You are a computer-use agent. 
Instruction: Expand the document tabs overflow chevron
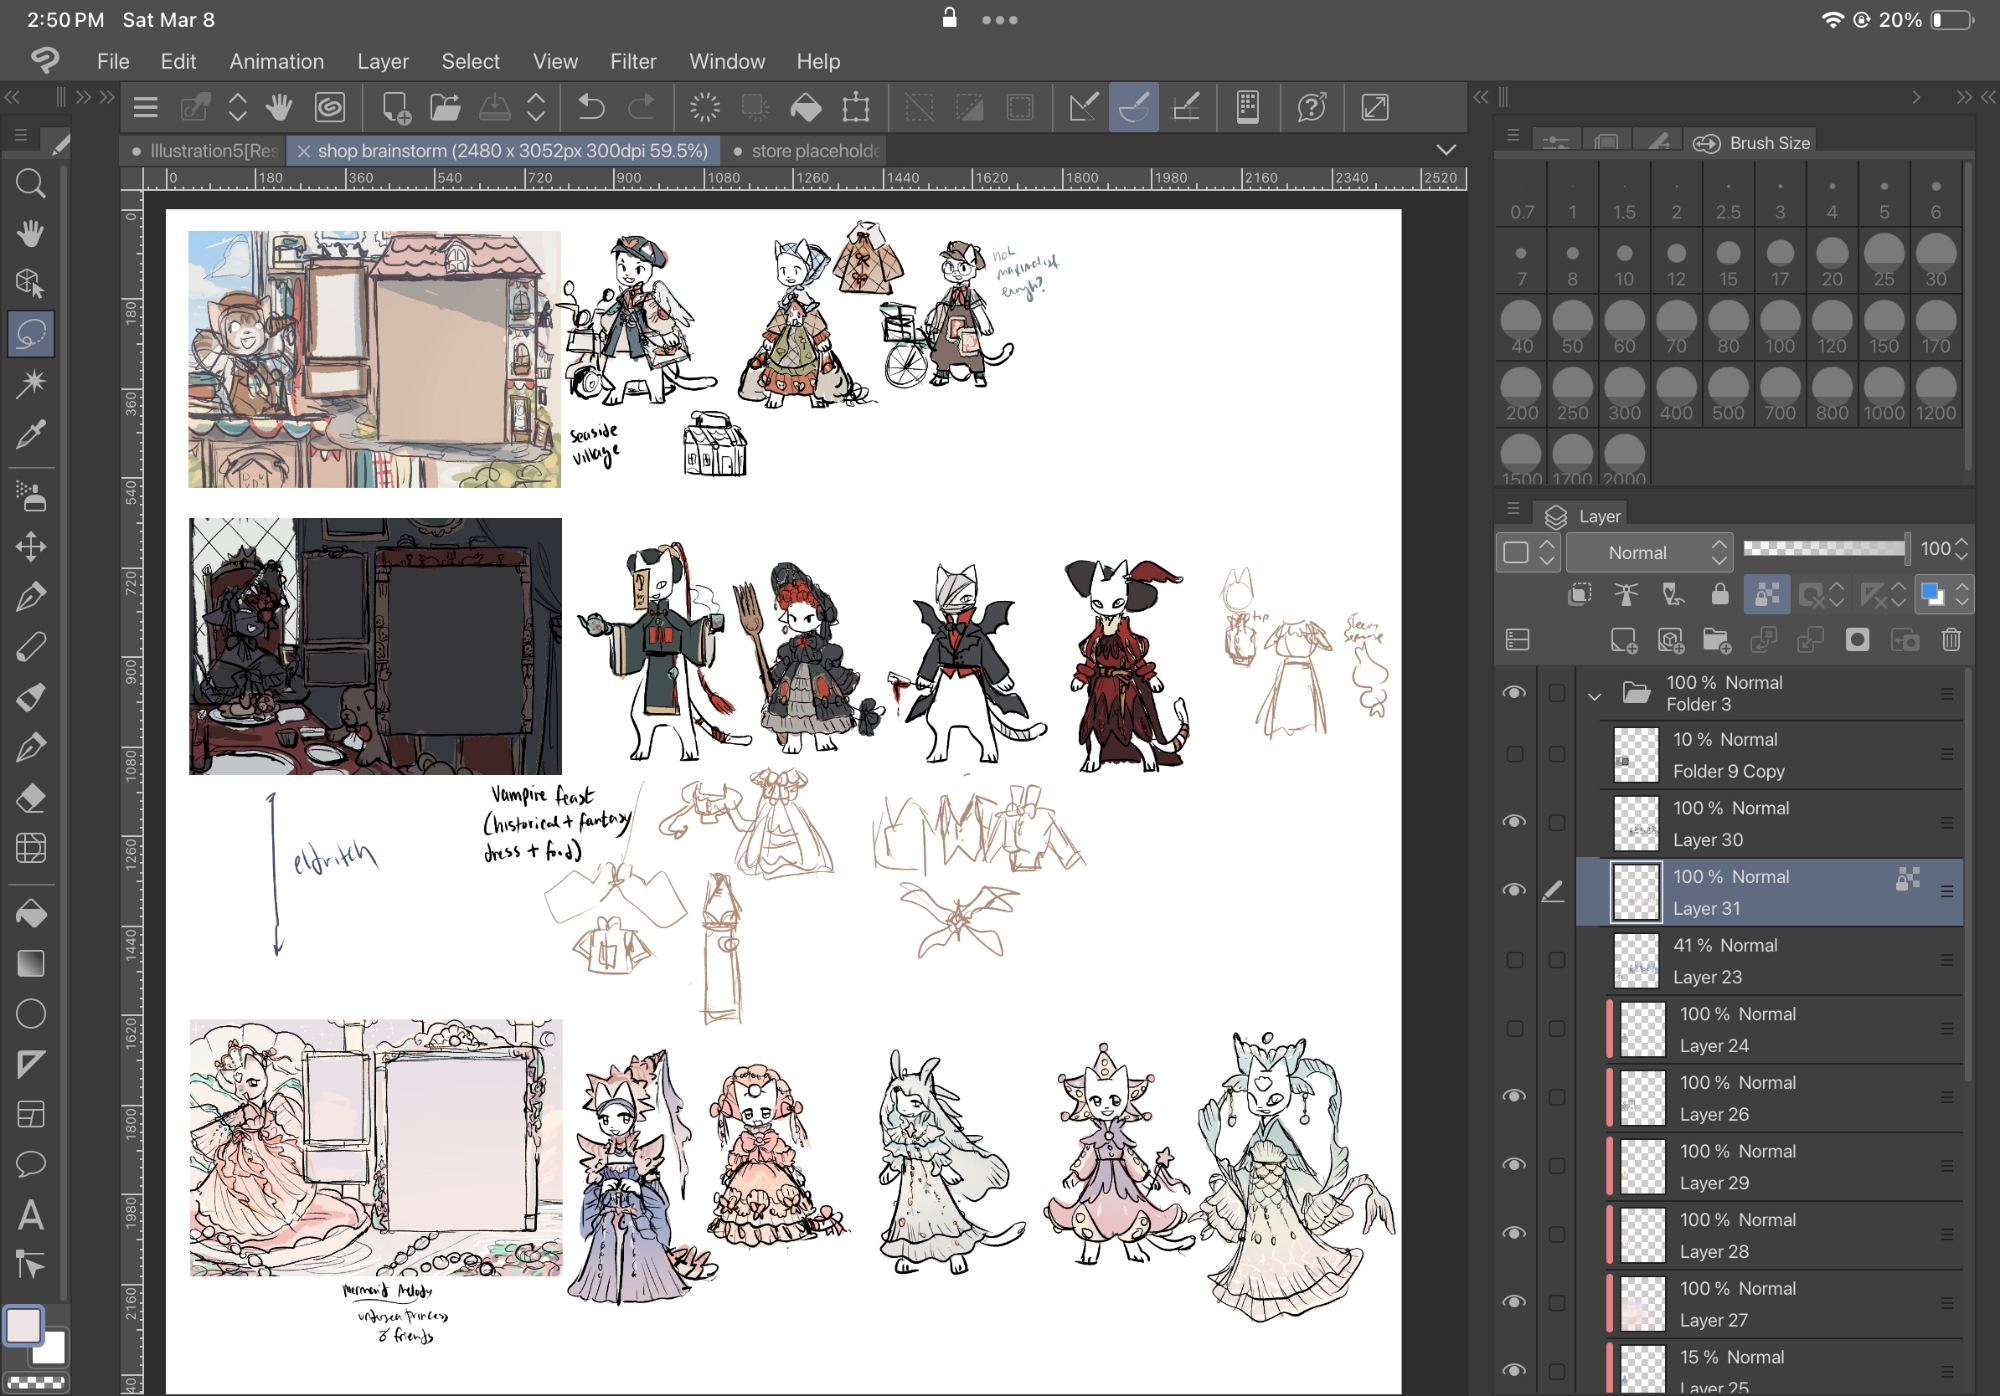1446,150
